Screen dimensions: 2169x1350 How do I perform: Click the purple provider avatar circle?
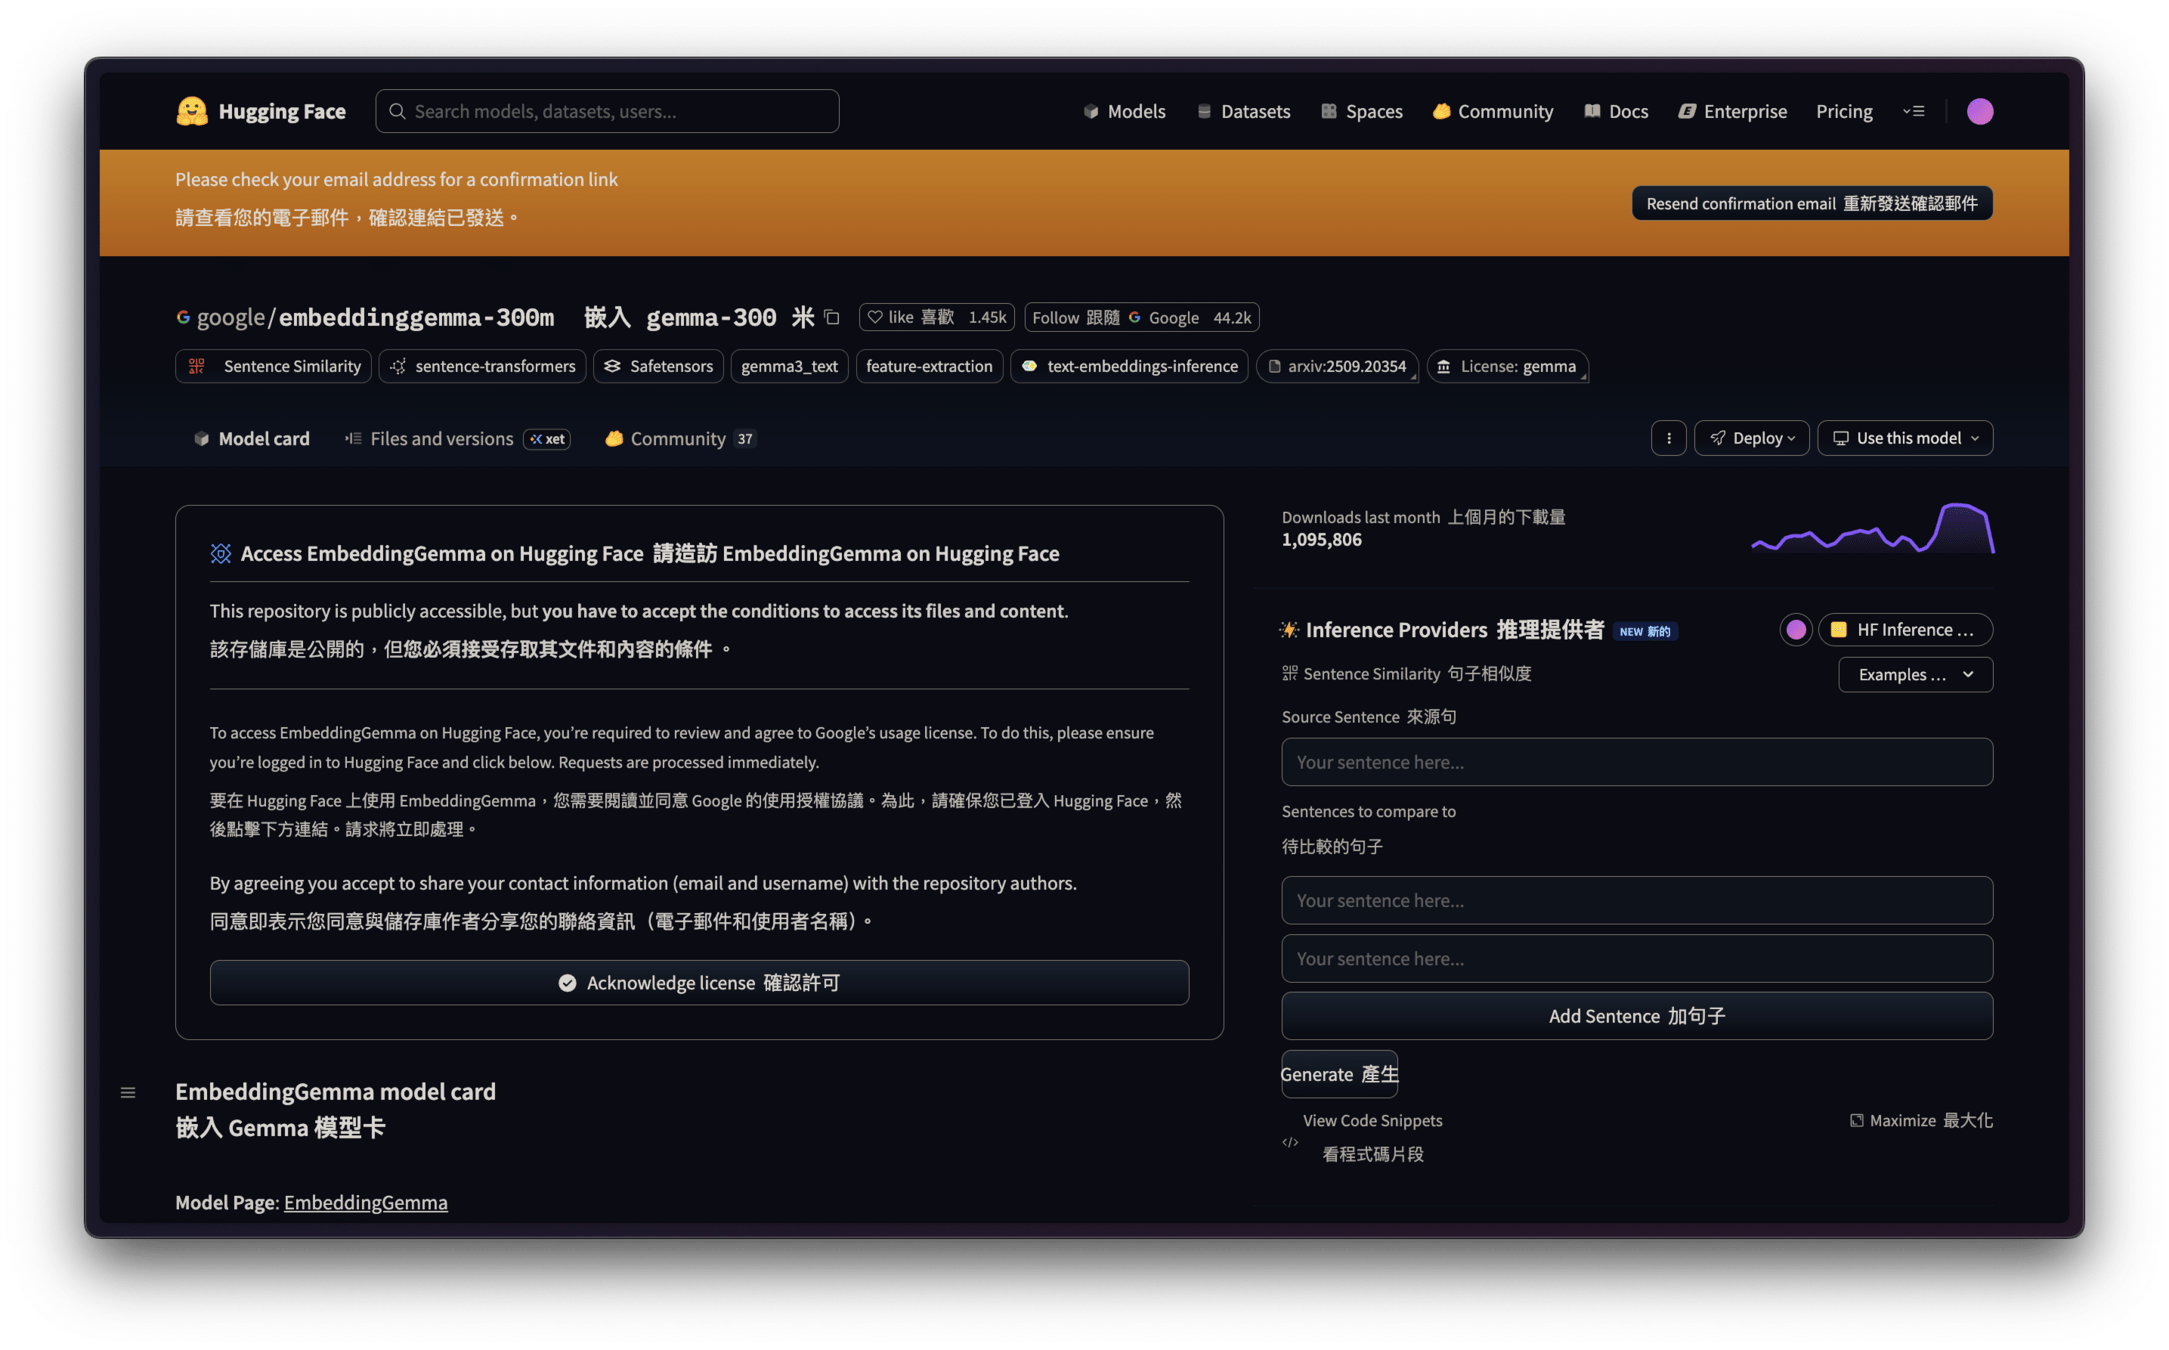pyautogui.click(x=1796, y=629)
